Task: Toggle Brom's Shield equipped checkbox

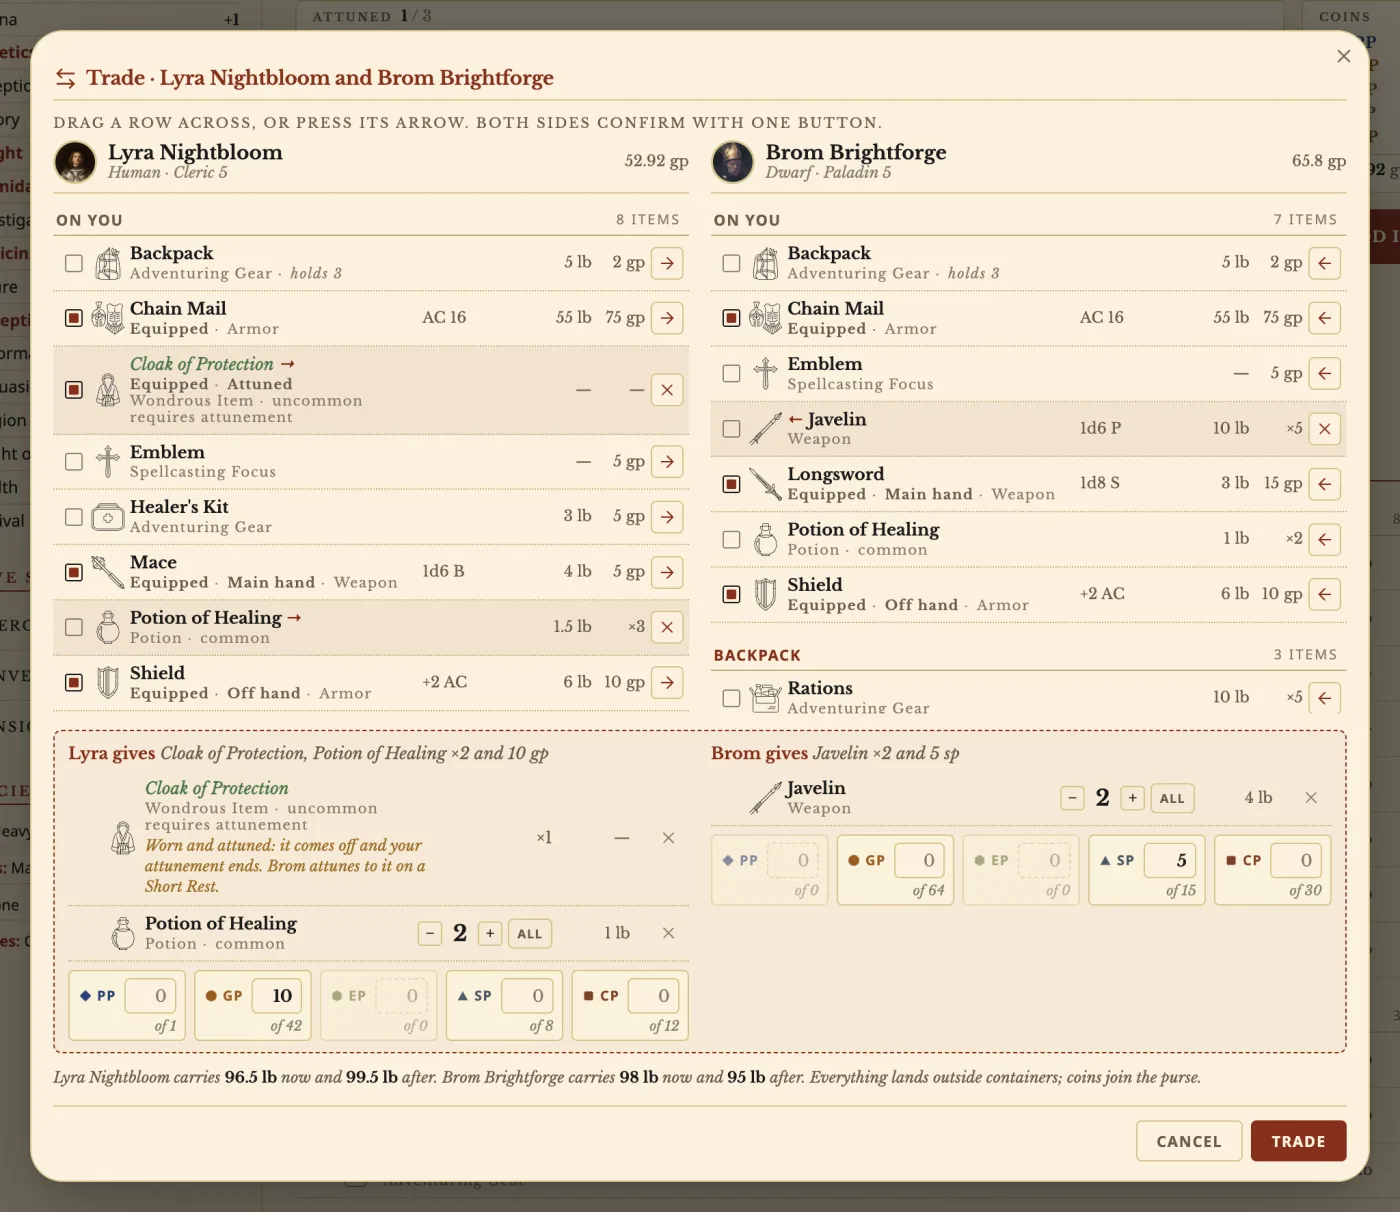Action: tap(732, 594)
